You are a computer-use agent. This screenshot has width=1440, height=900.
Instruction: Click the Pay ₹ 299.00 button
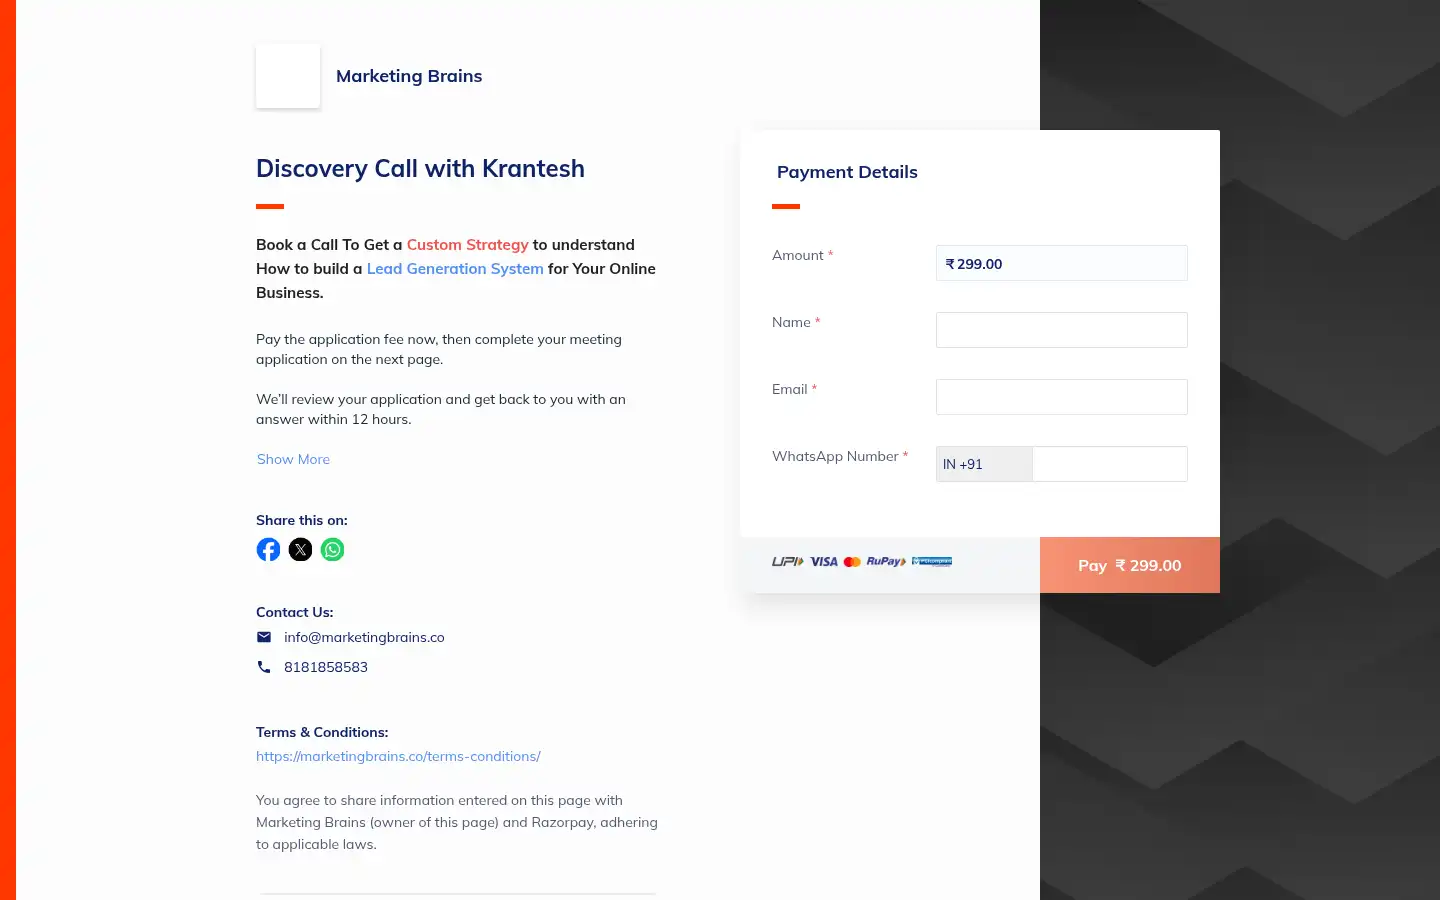pyautogui.click(x=1130, y=565)
